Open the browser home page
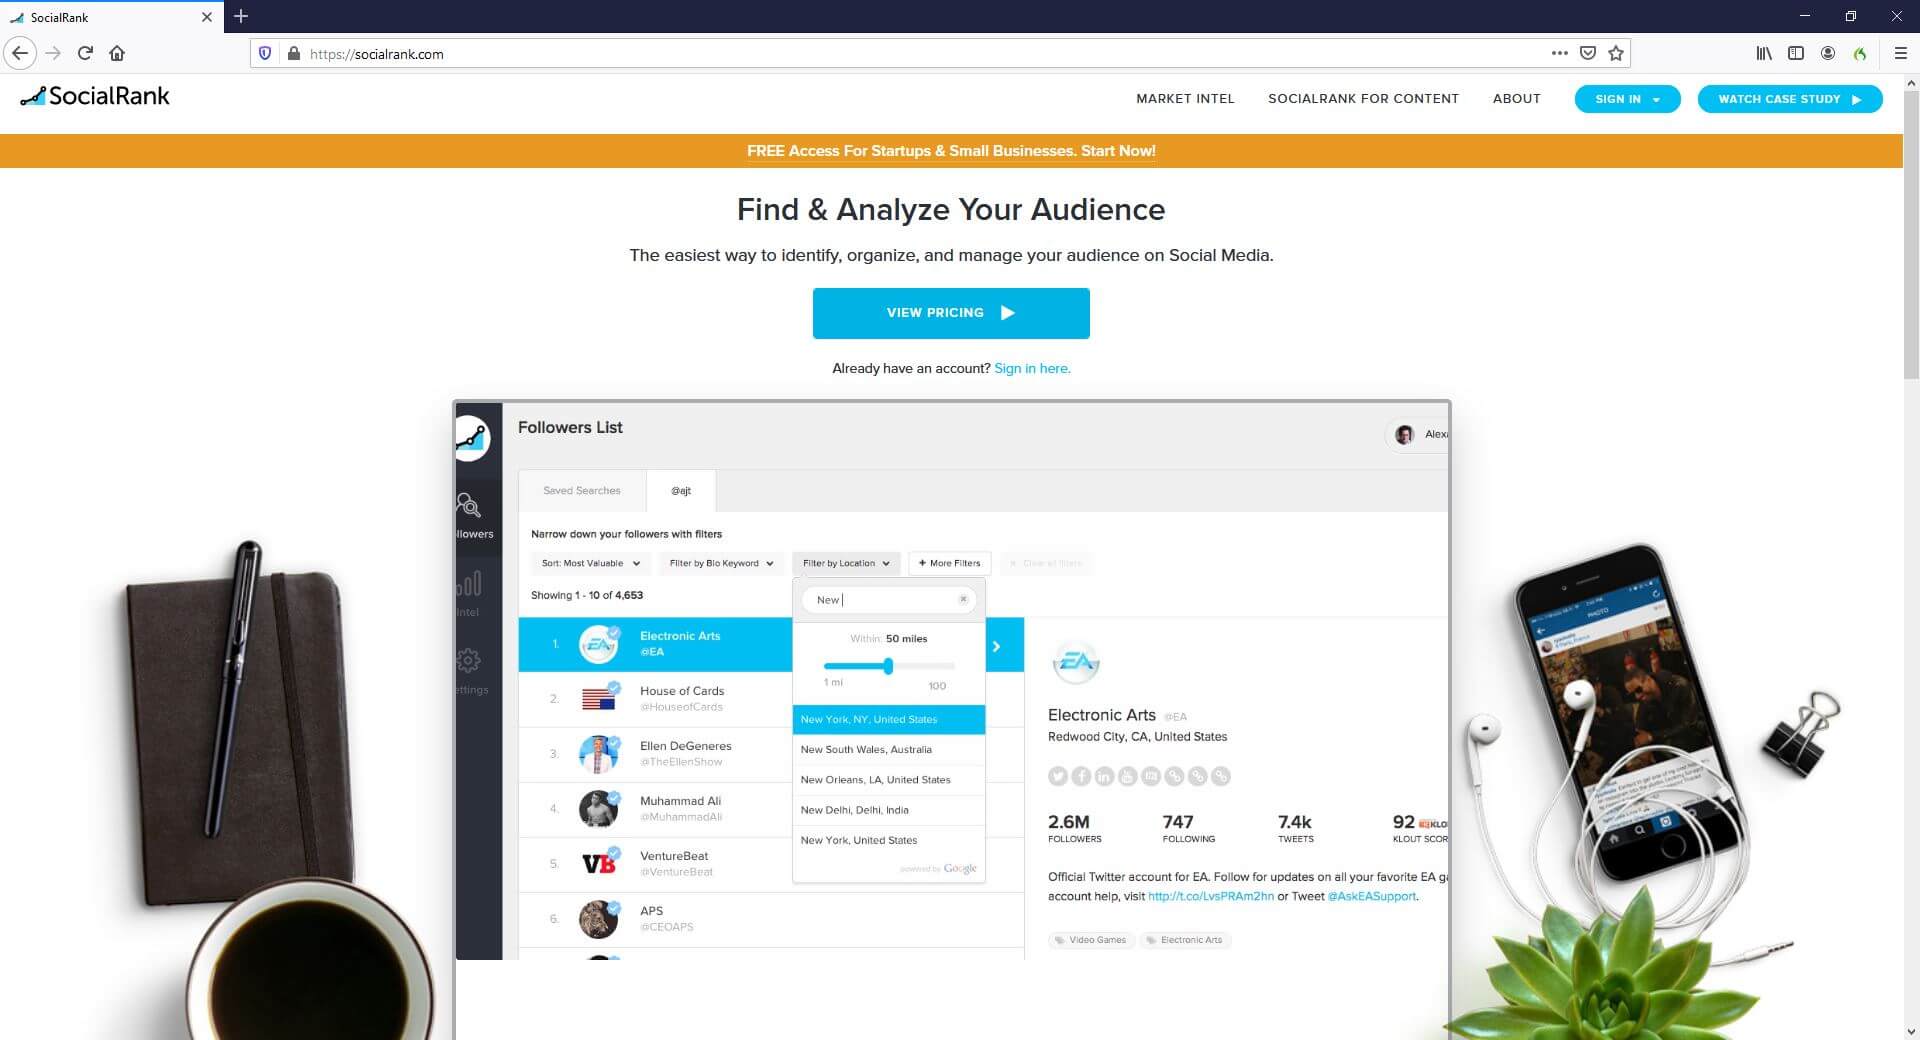The image size is (1920, 1040). pos(117,53)
